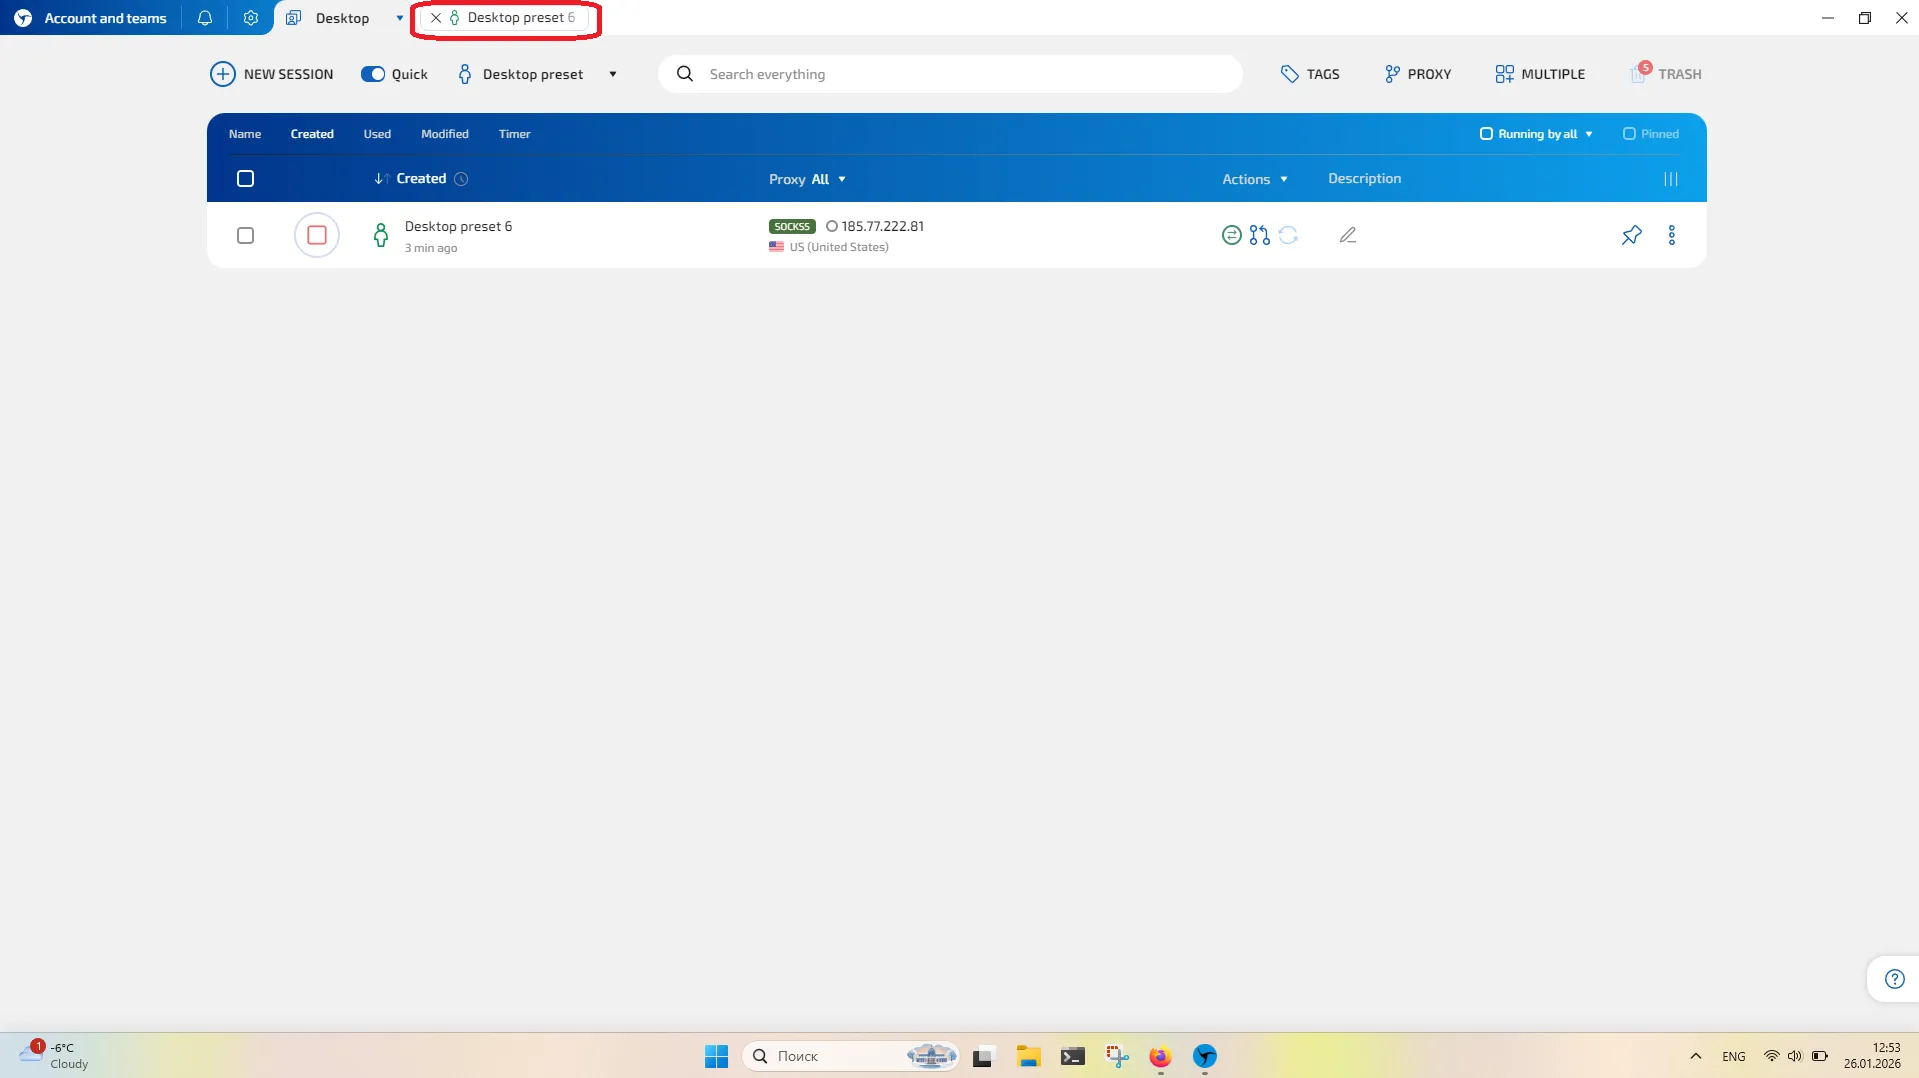This screenshot has width=1919, height=1078.
Task: Click the green proxy swap icon in the row
Action: [1232, 235]
